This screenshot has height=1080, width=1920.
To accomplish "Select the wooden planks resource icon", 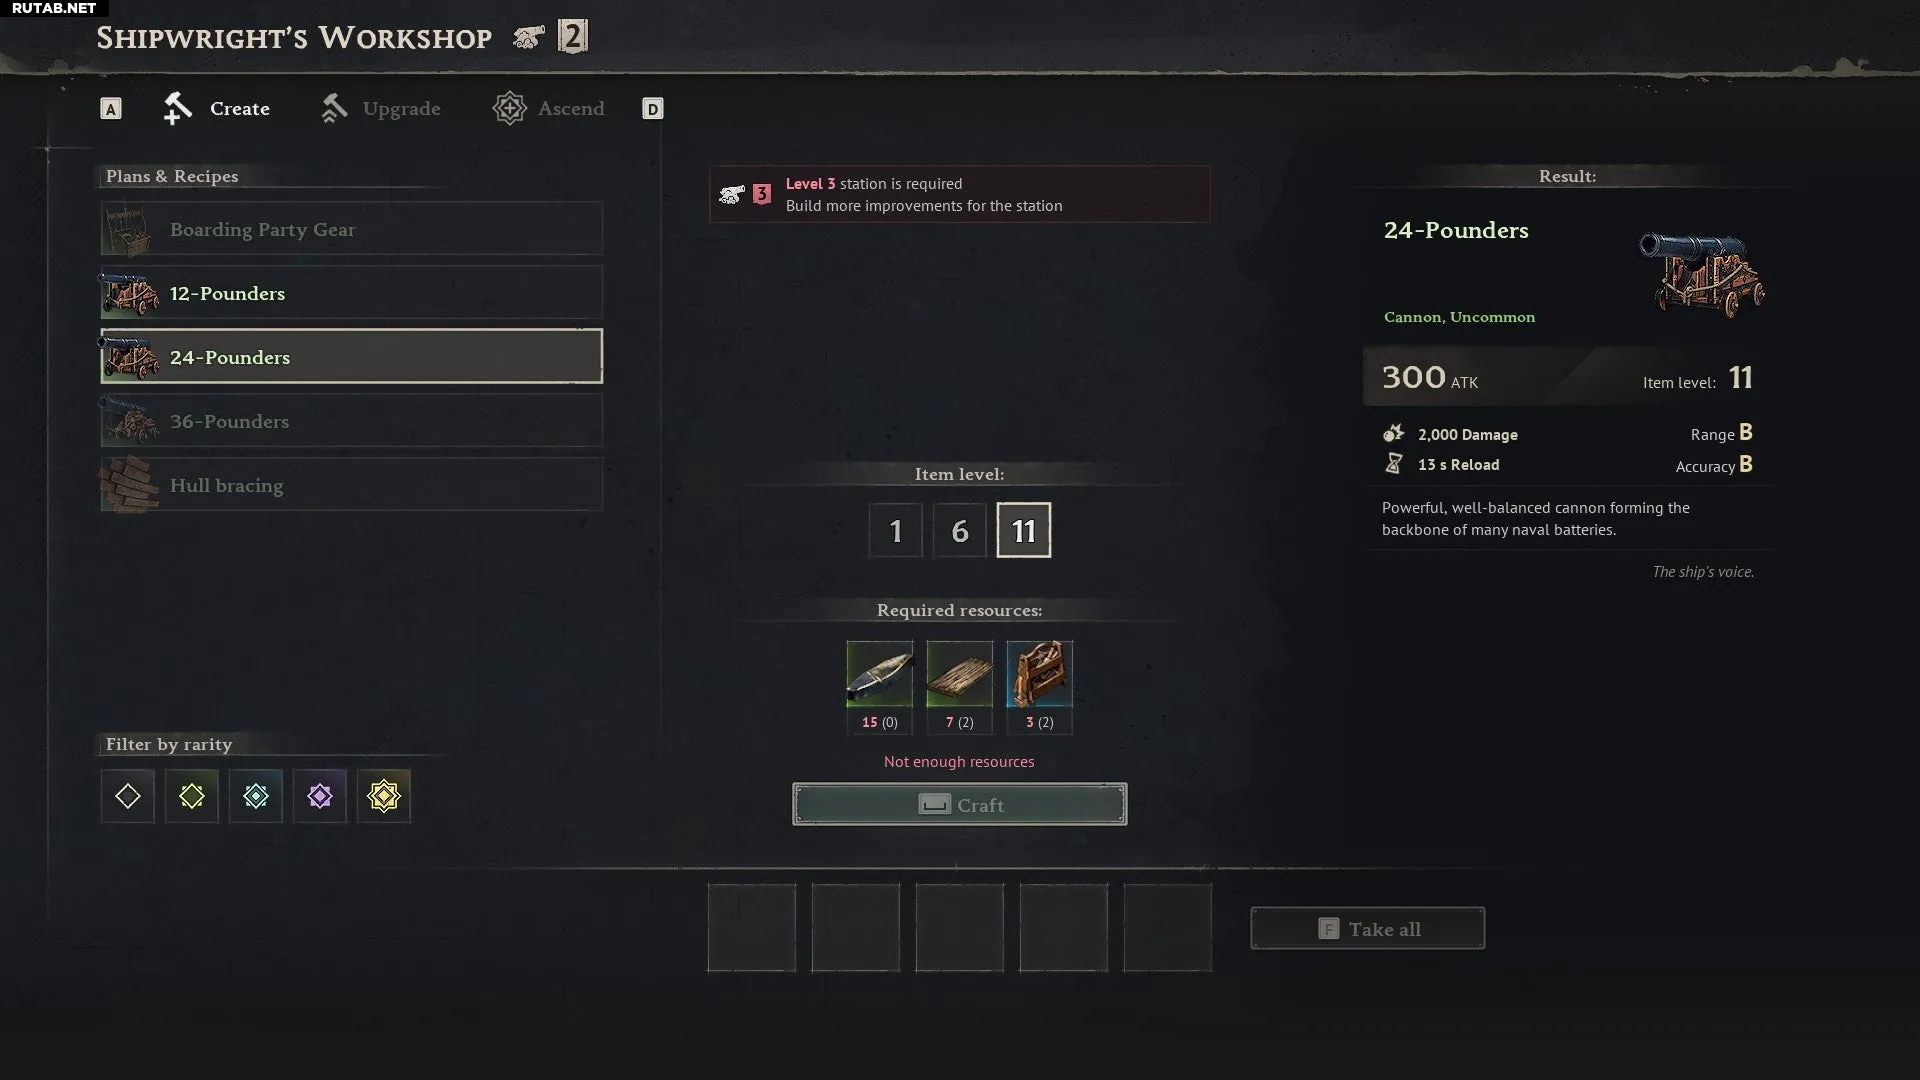I will (x=960, y=674).
